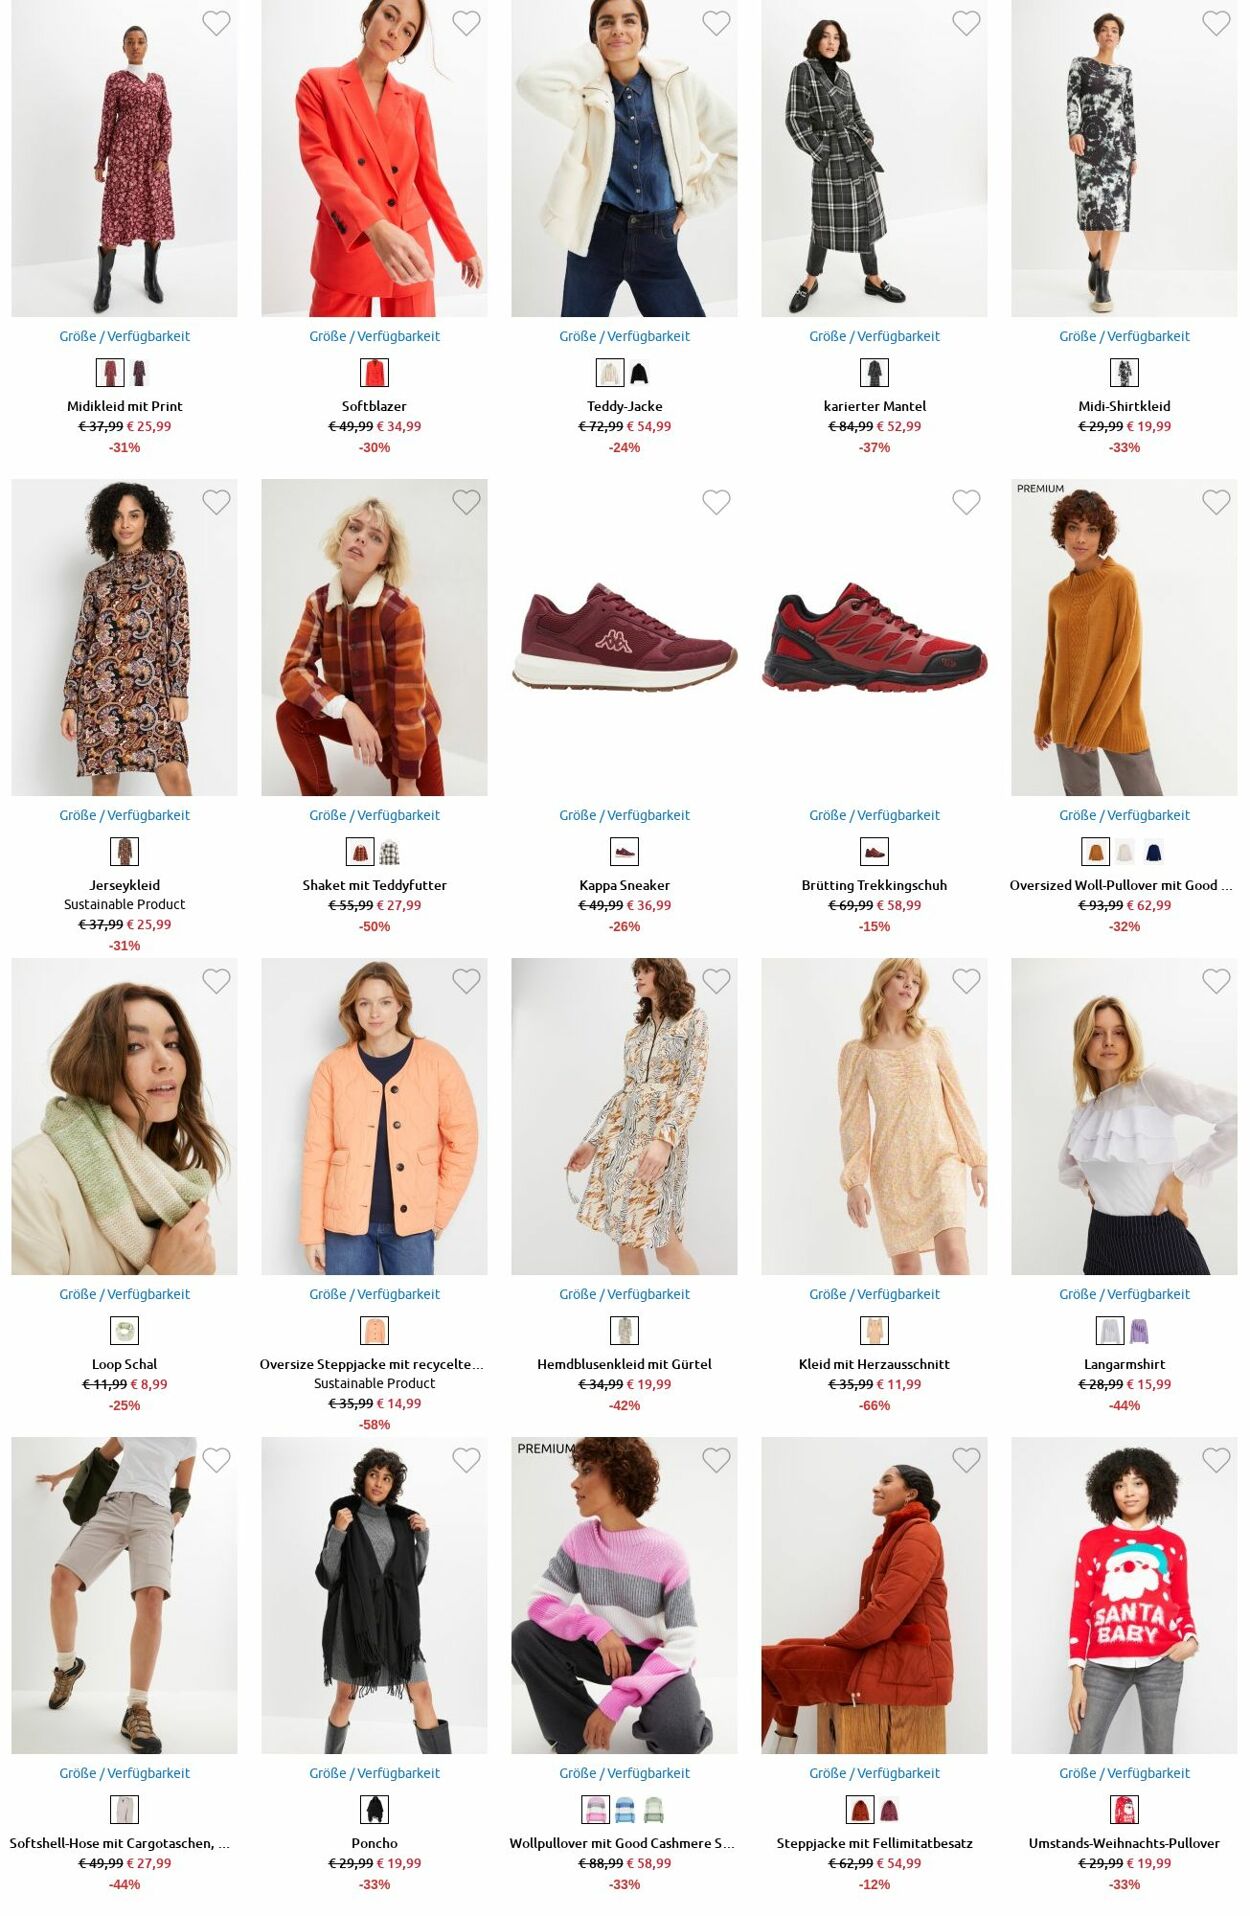This screenshot has height=1916, width=1250.
Task: Add Midikleid mit Print to wishlist heart
Action: coord(216,23)
